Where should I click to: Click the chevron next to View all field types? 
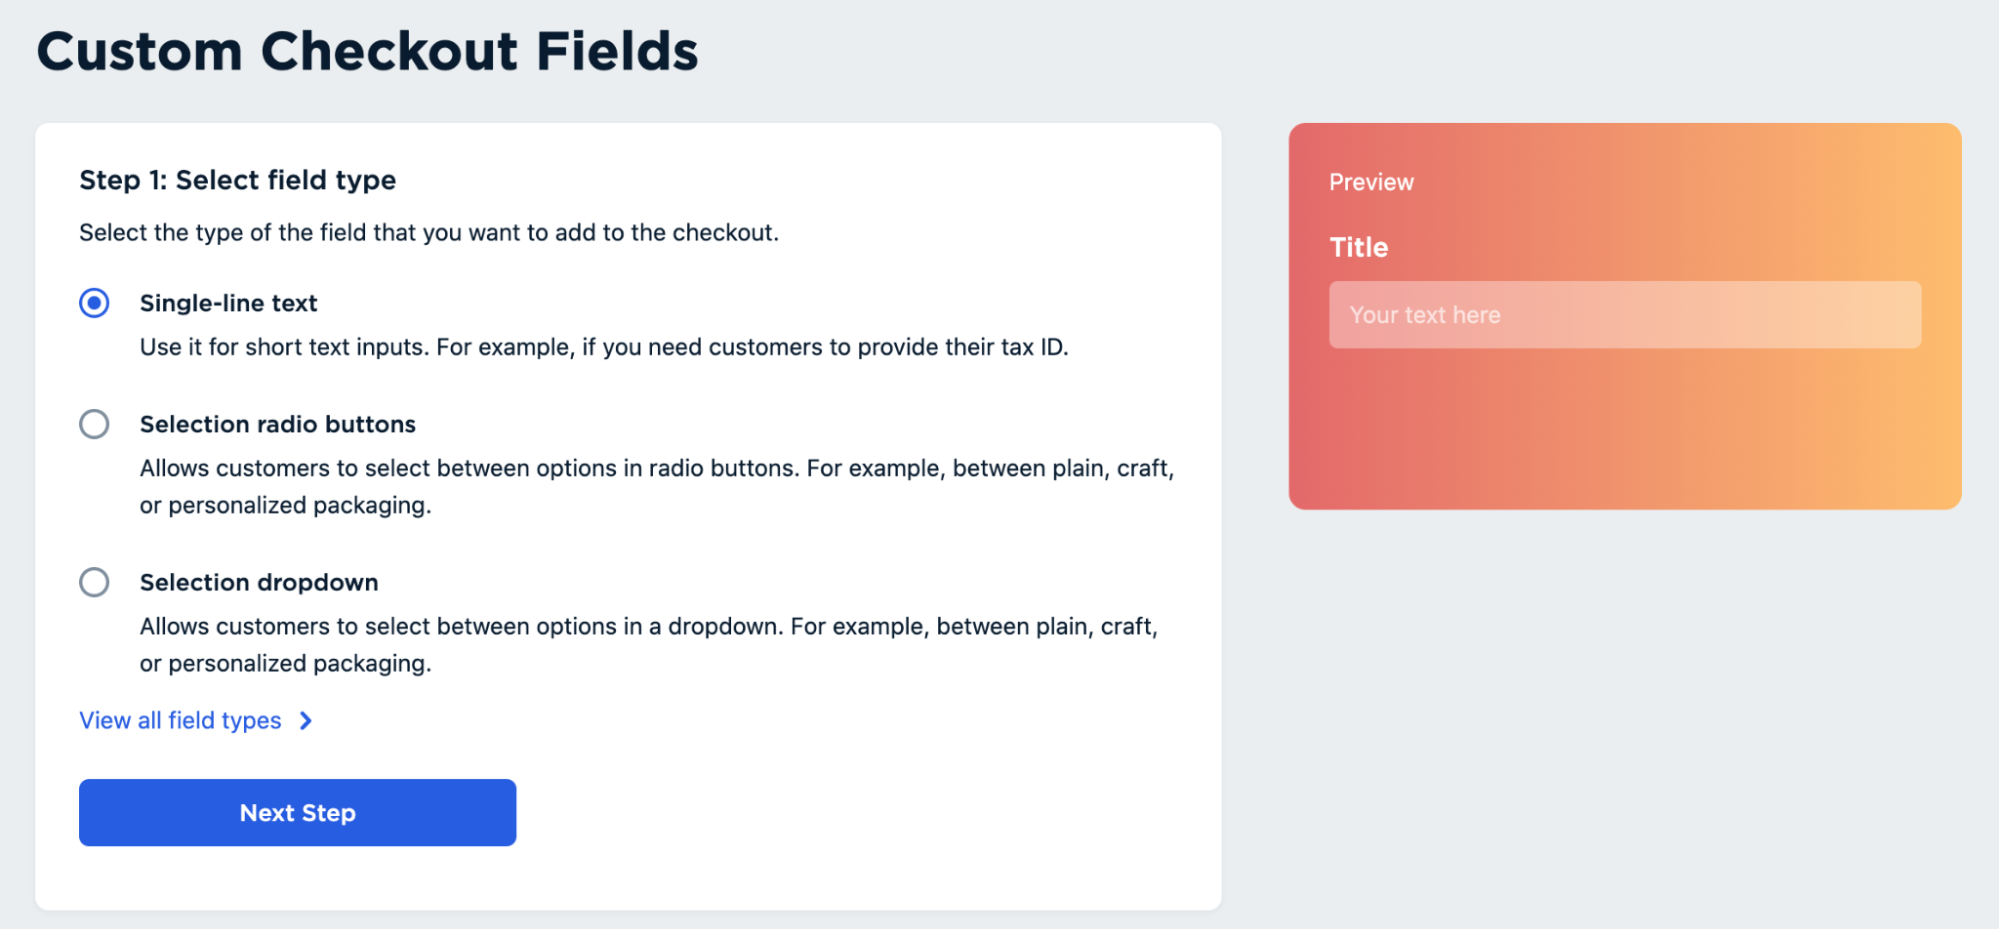(x=305, y=720)
